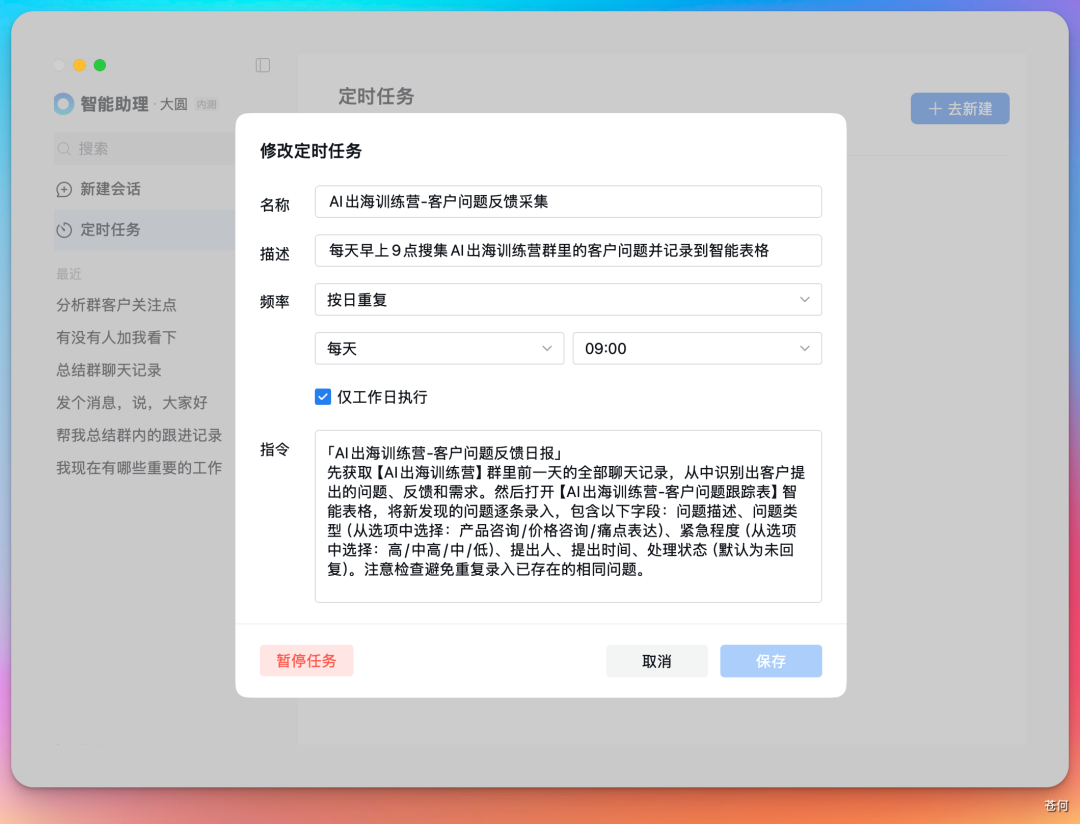Click the plus icon on 去新建 button

(x=935, y=109)
